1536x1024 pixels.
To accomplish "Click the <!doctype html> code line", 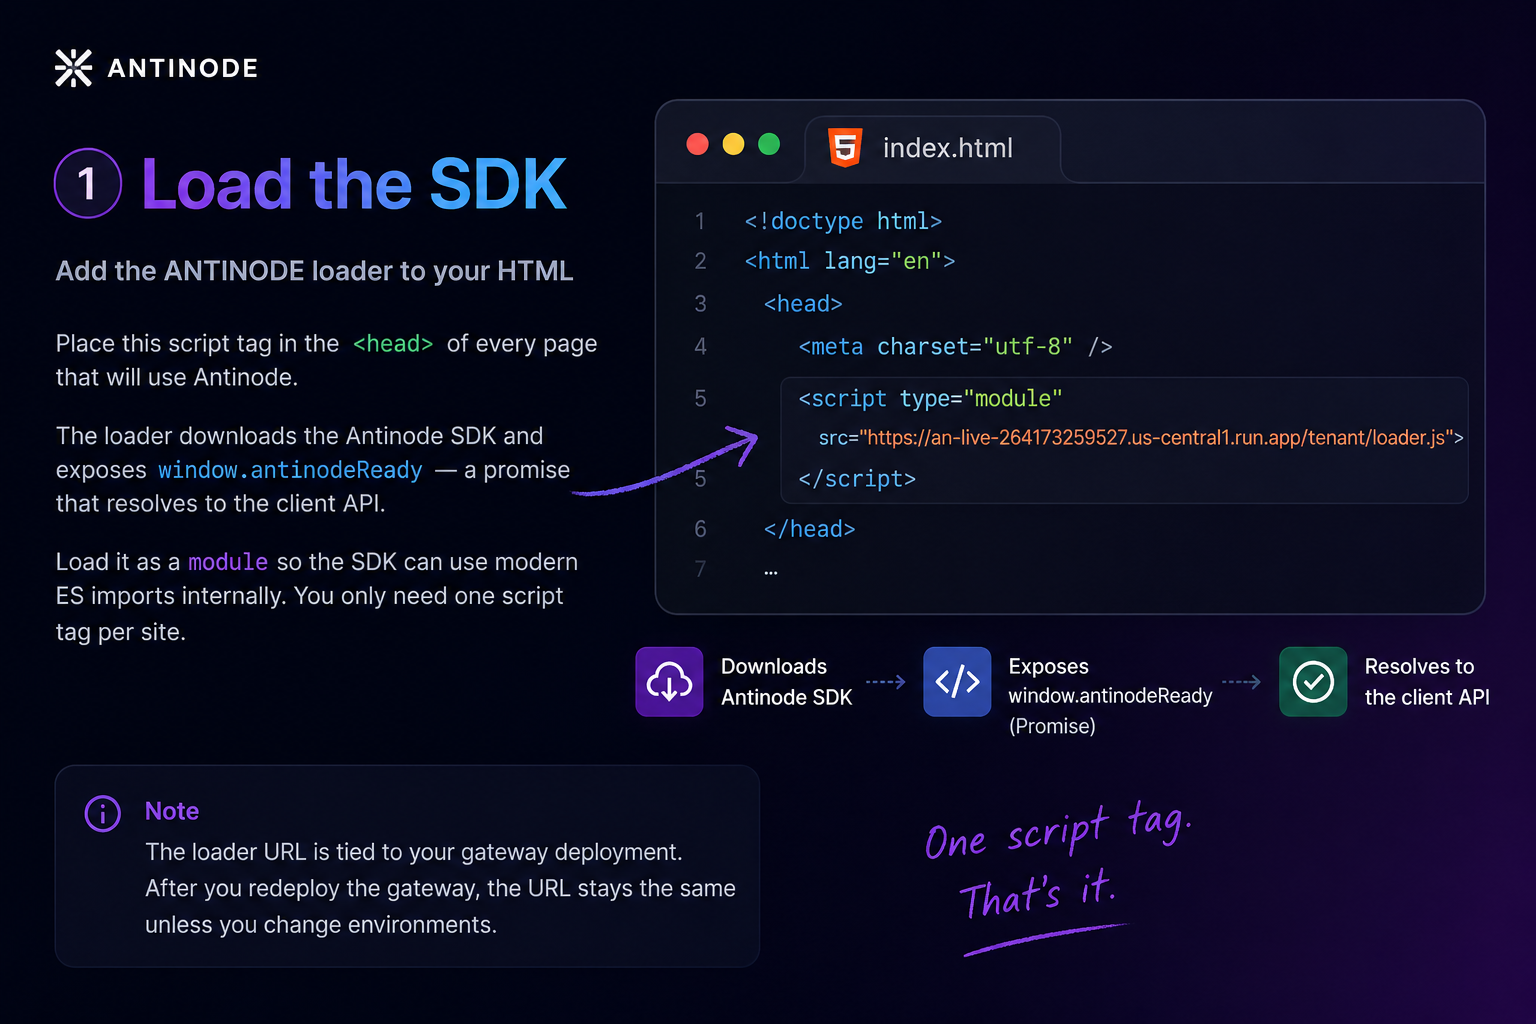I will (843, 221).
